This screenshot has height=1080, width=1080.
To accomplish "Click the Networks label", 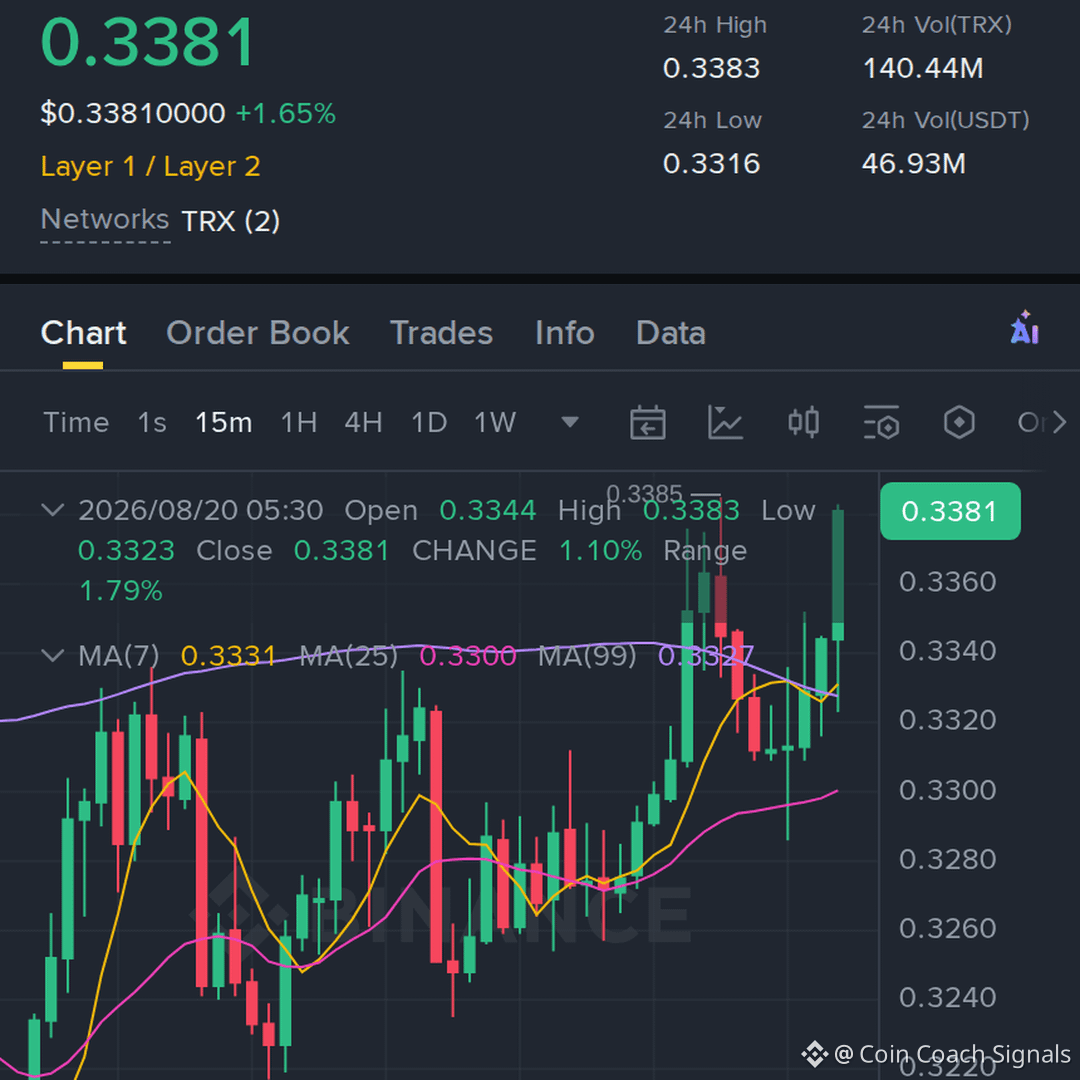I will pyautogui.click(x=105, y=220).
